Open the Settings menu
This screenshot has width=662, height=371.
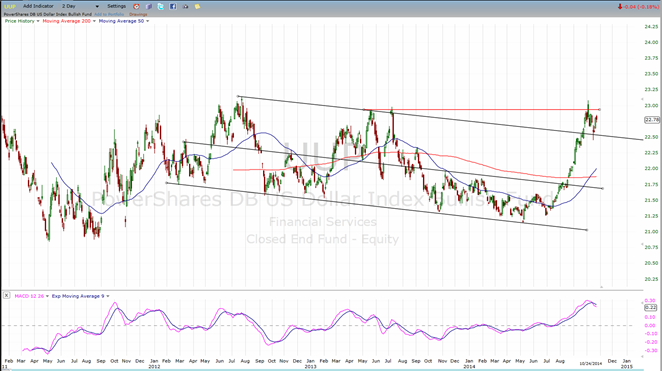(117, 6)
